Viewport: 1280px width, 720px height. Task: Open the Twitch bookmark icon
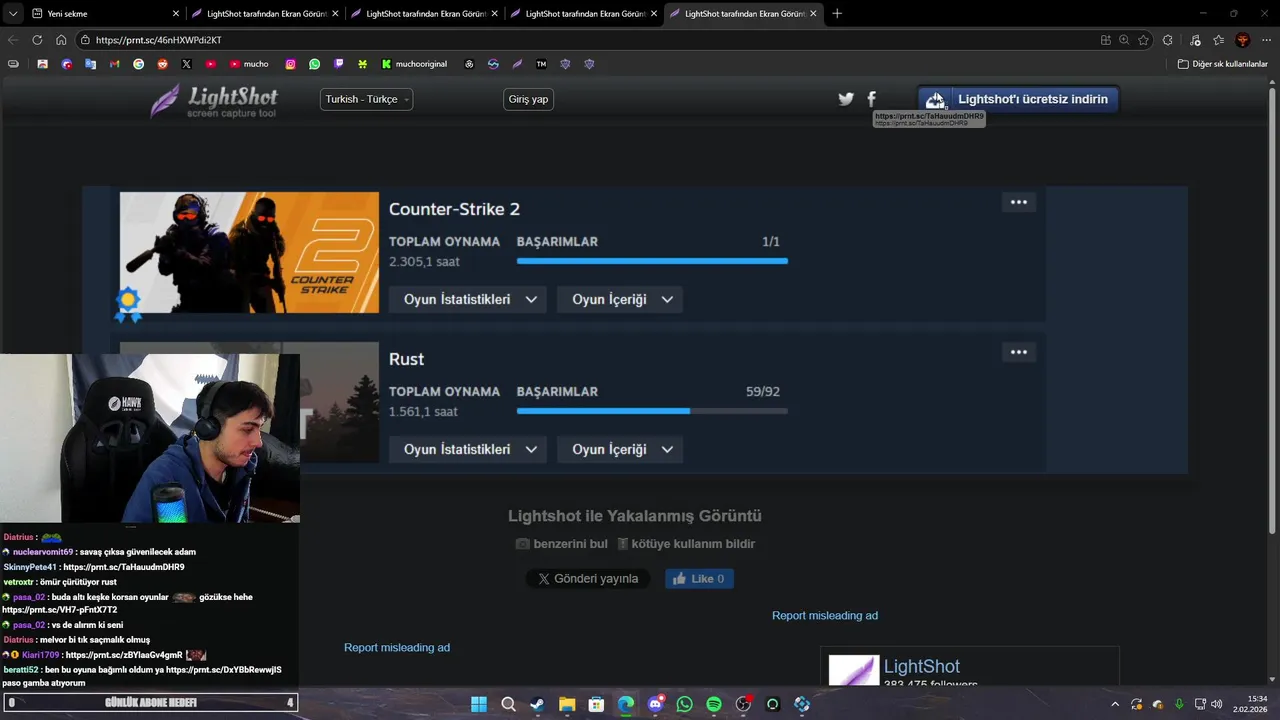339,64
